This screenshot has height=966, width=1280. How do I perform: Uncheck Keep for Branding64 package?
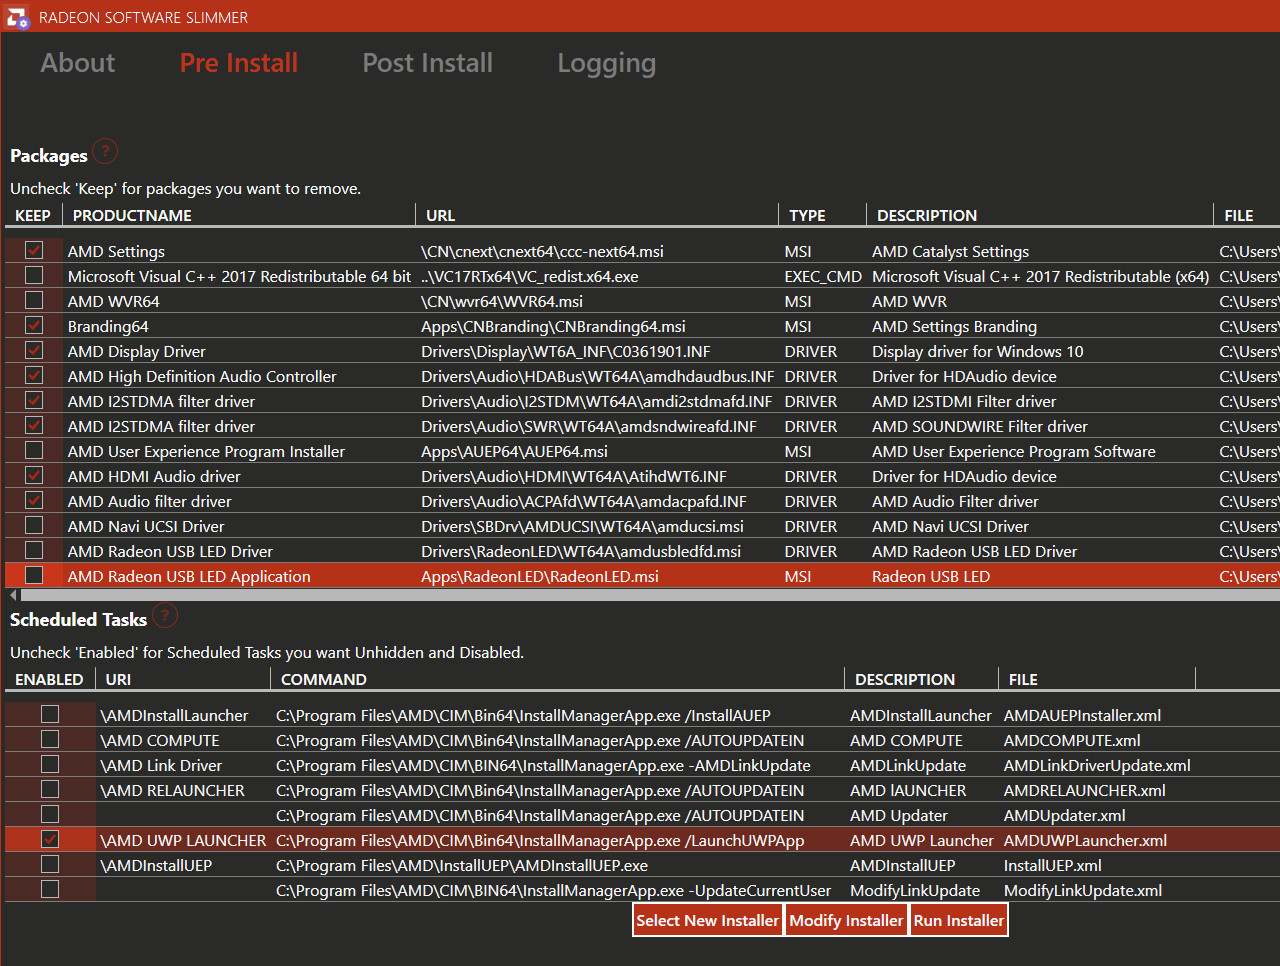pyautogui.click(x=34, y=325)
